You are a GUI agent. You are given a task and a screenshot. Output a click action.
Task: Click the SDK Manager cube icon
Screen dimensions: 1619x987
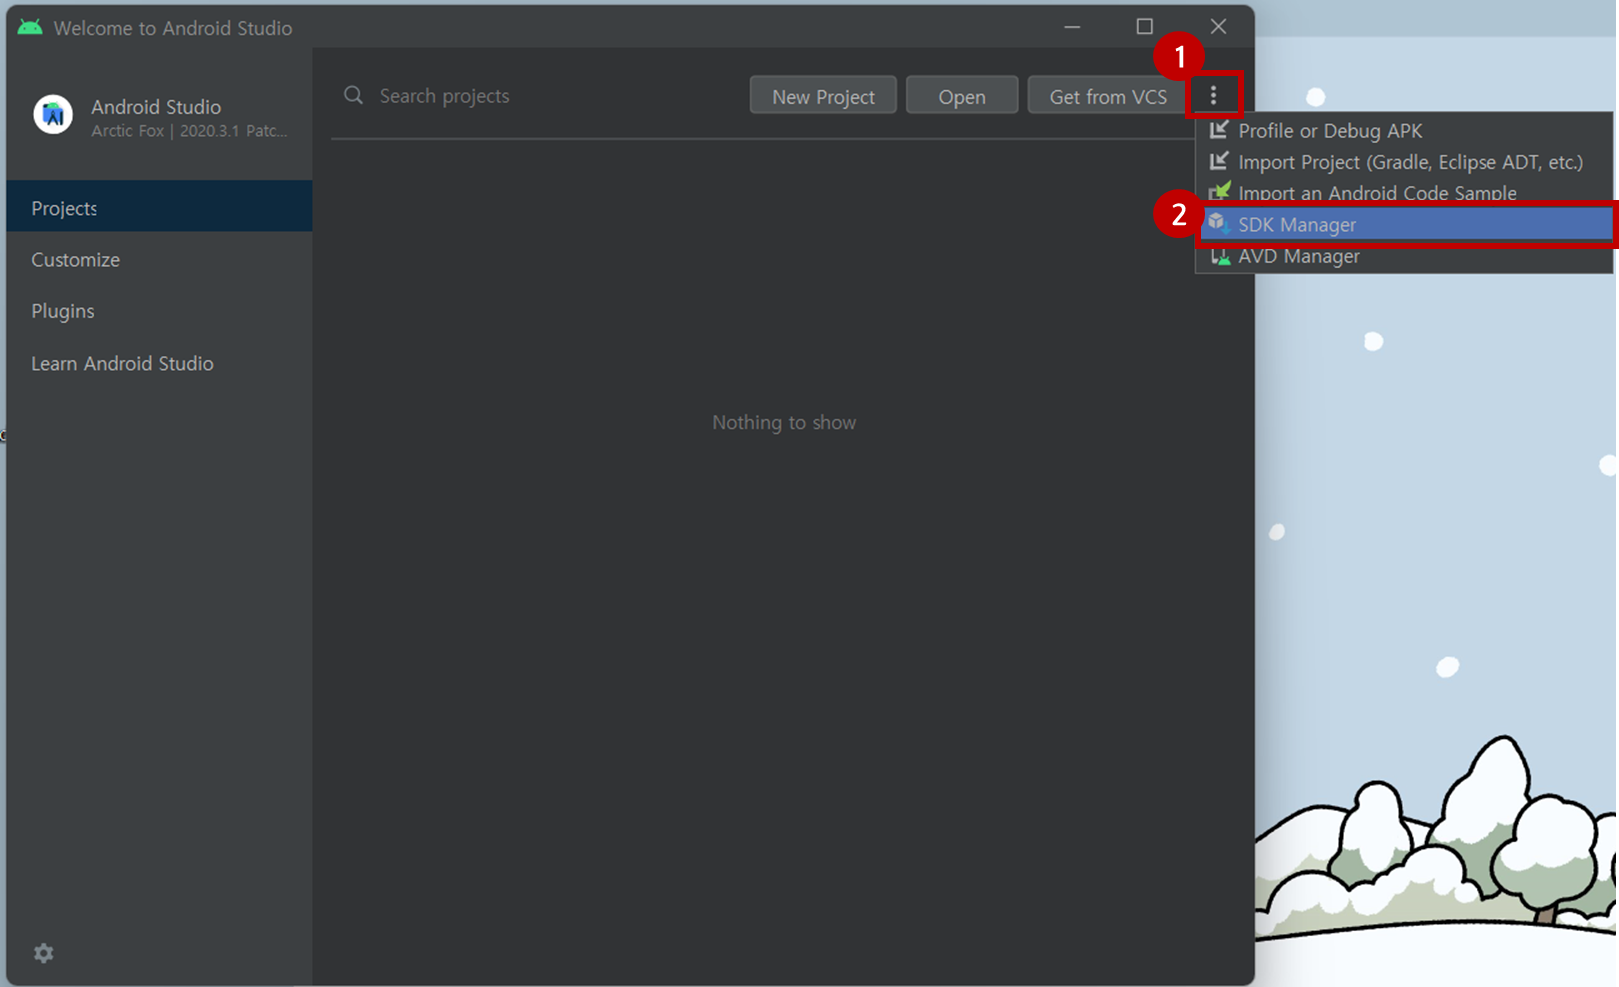tap(1218, 223)
